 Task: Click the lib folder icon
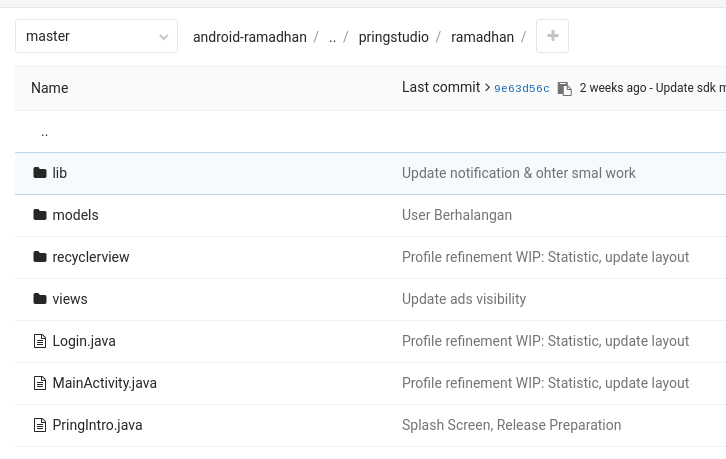click(40, 173)
